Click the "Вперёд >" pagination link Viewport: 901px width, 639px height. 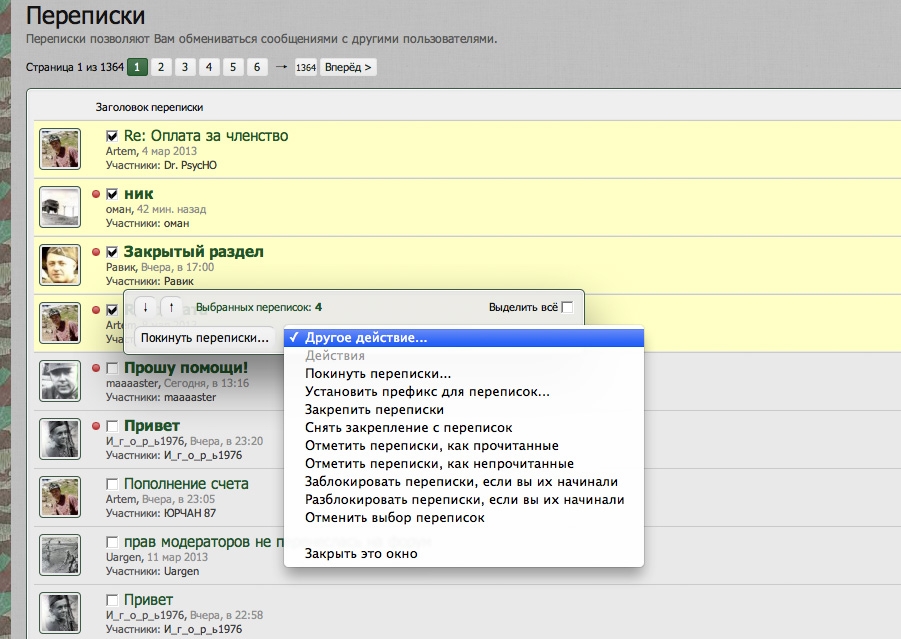(349, 67)
